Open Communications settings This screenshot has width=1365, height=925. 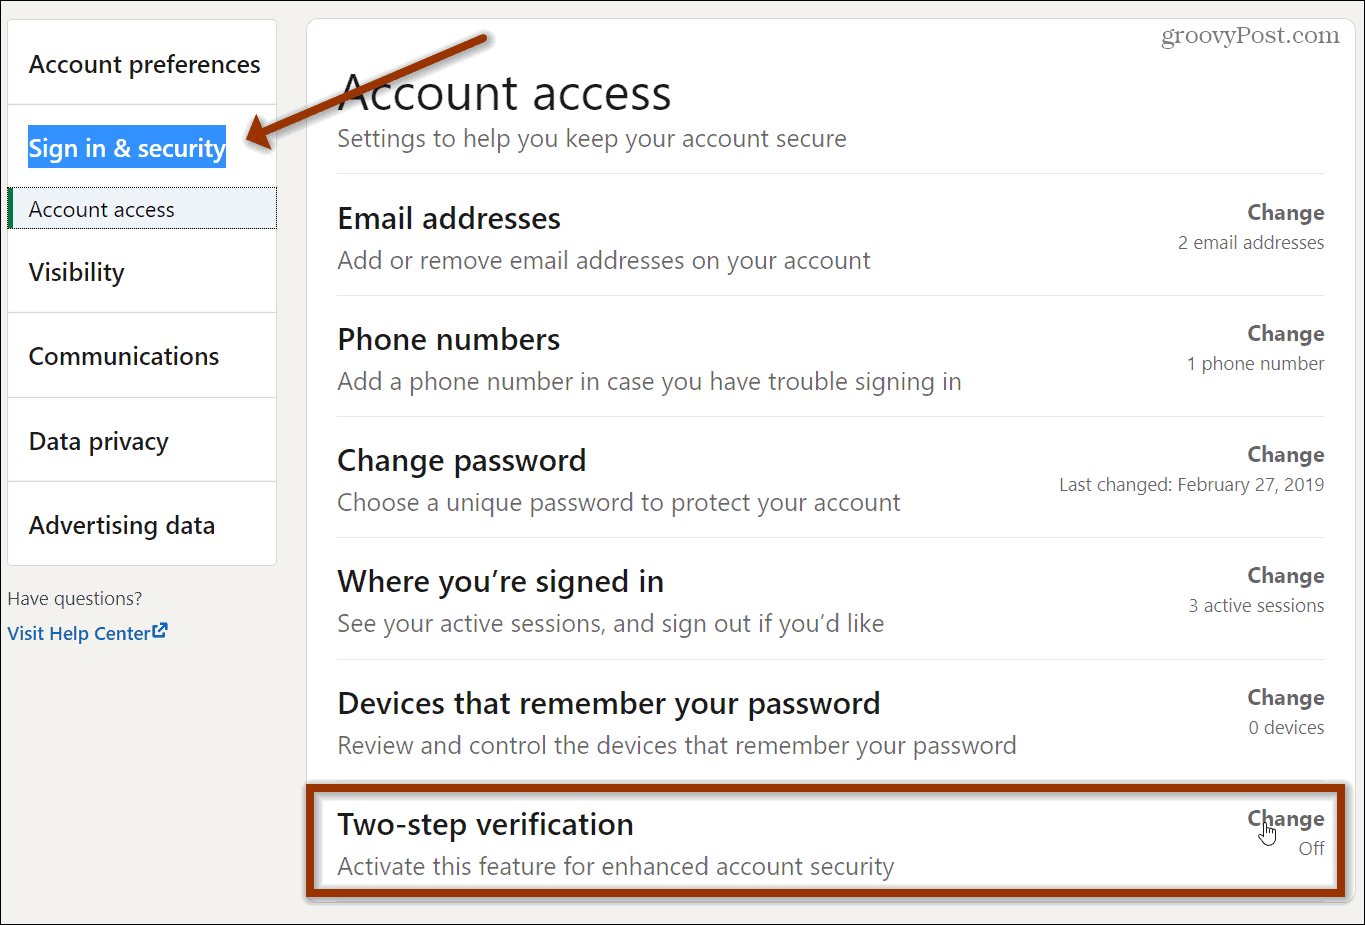pos(124,357)
